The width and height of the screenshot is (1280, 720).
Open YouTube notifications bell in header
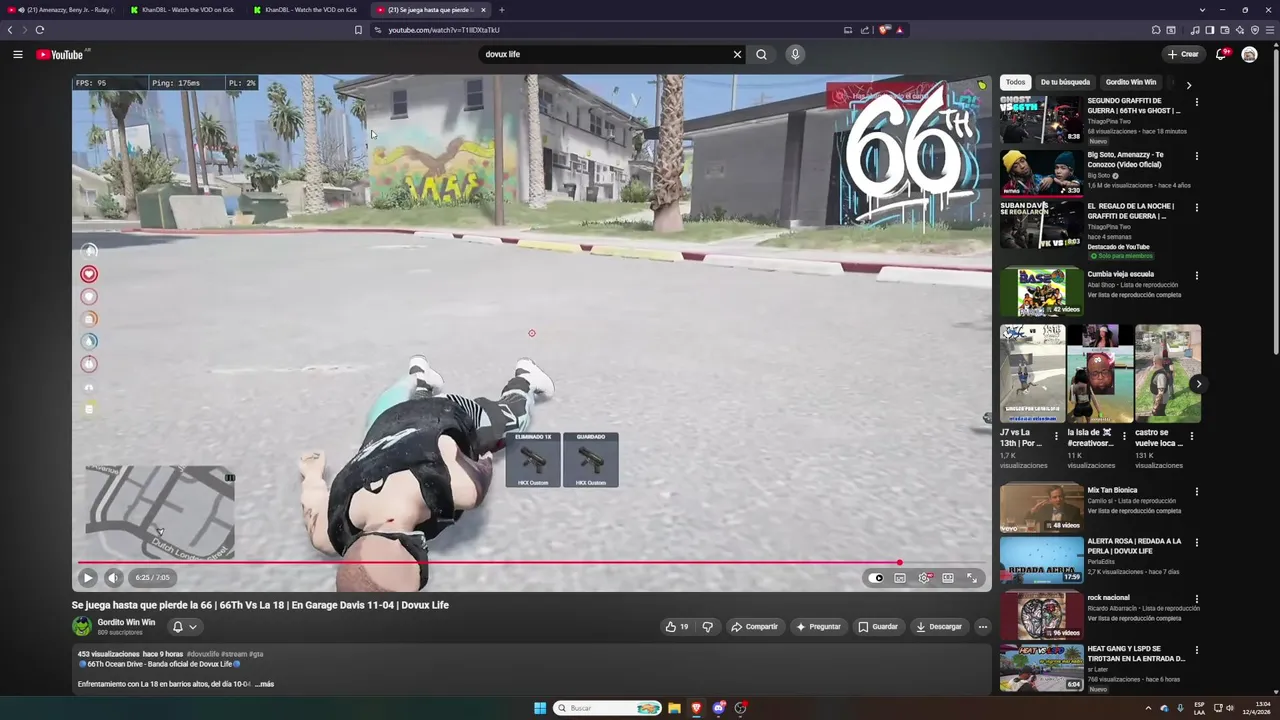(1221, 54)
